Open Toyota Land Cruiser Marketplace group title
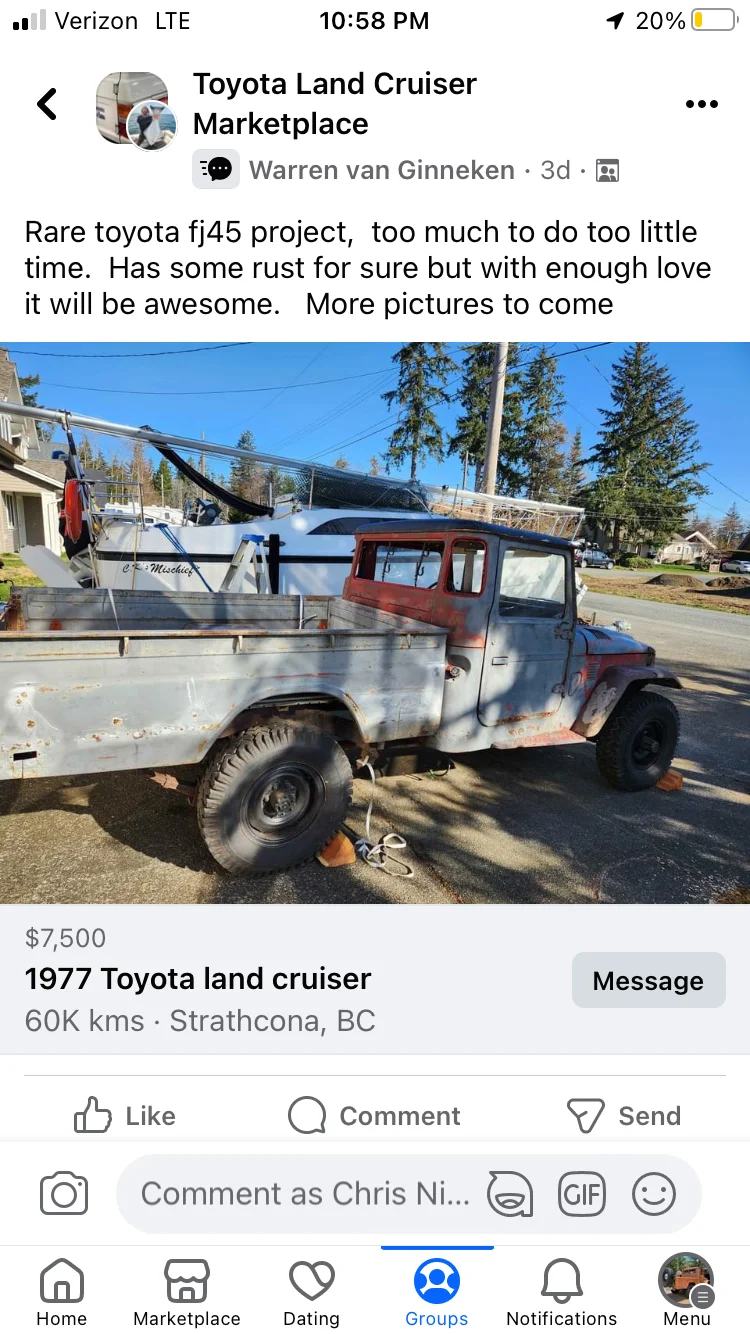The height and width of the screenshot is (1334, 750). pos(335,104)
